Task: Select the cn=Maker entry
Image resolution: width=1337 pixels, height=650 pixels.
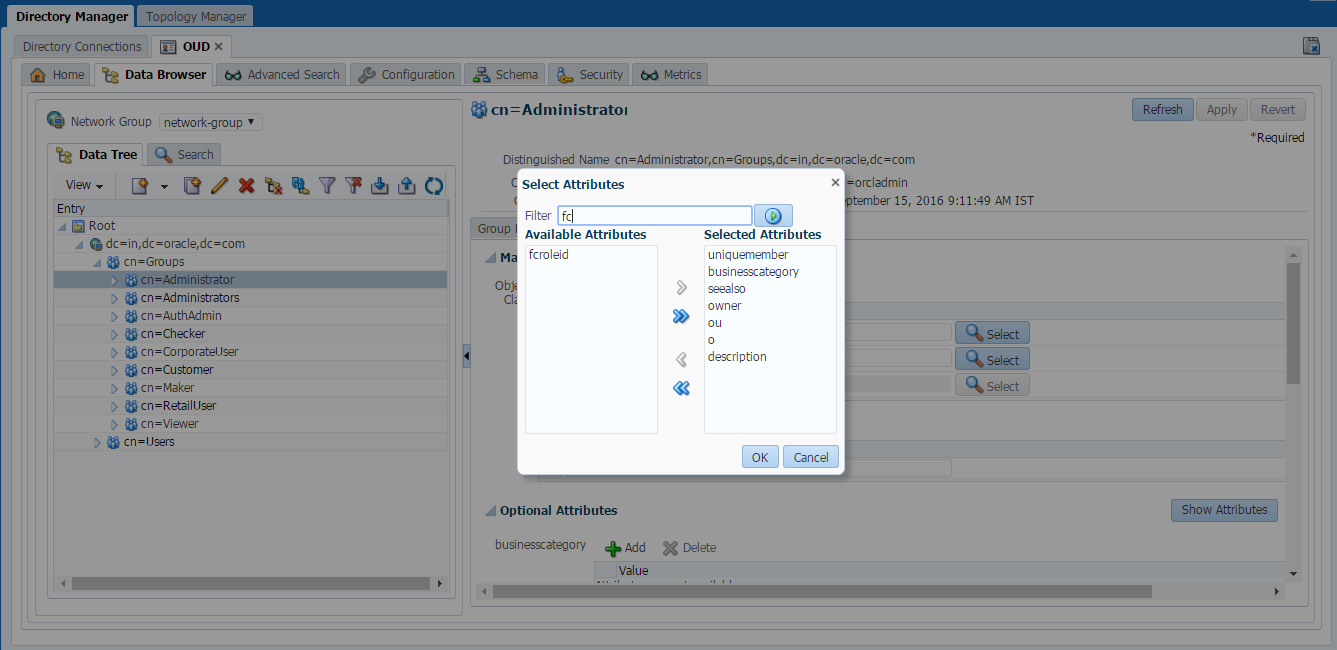Action: [x=167, y=388]
